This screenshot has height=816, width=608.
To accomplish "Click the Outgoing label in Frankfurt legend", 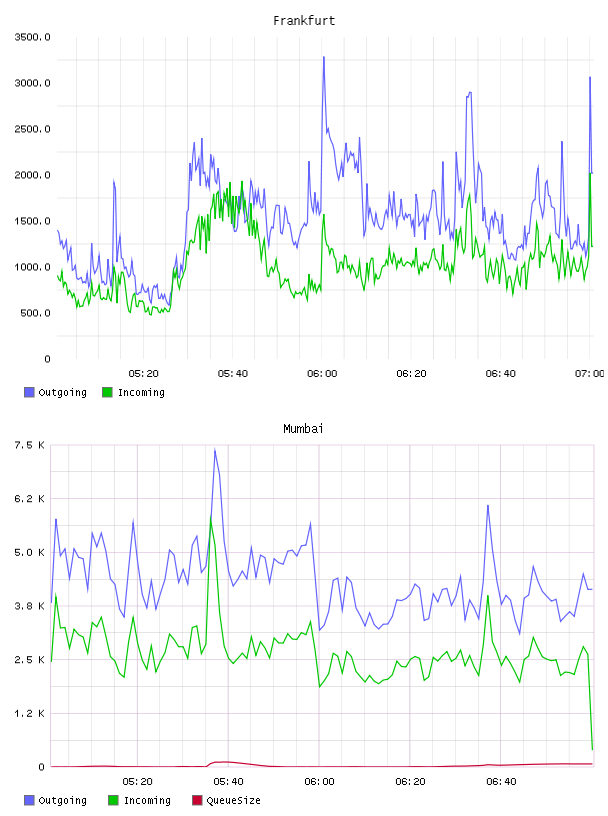I will (63, 392).
